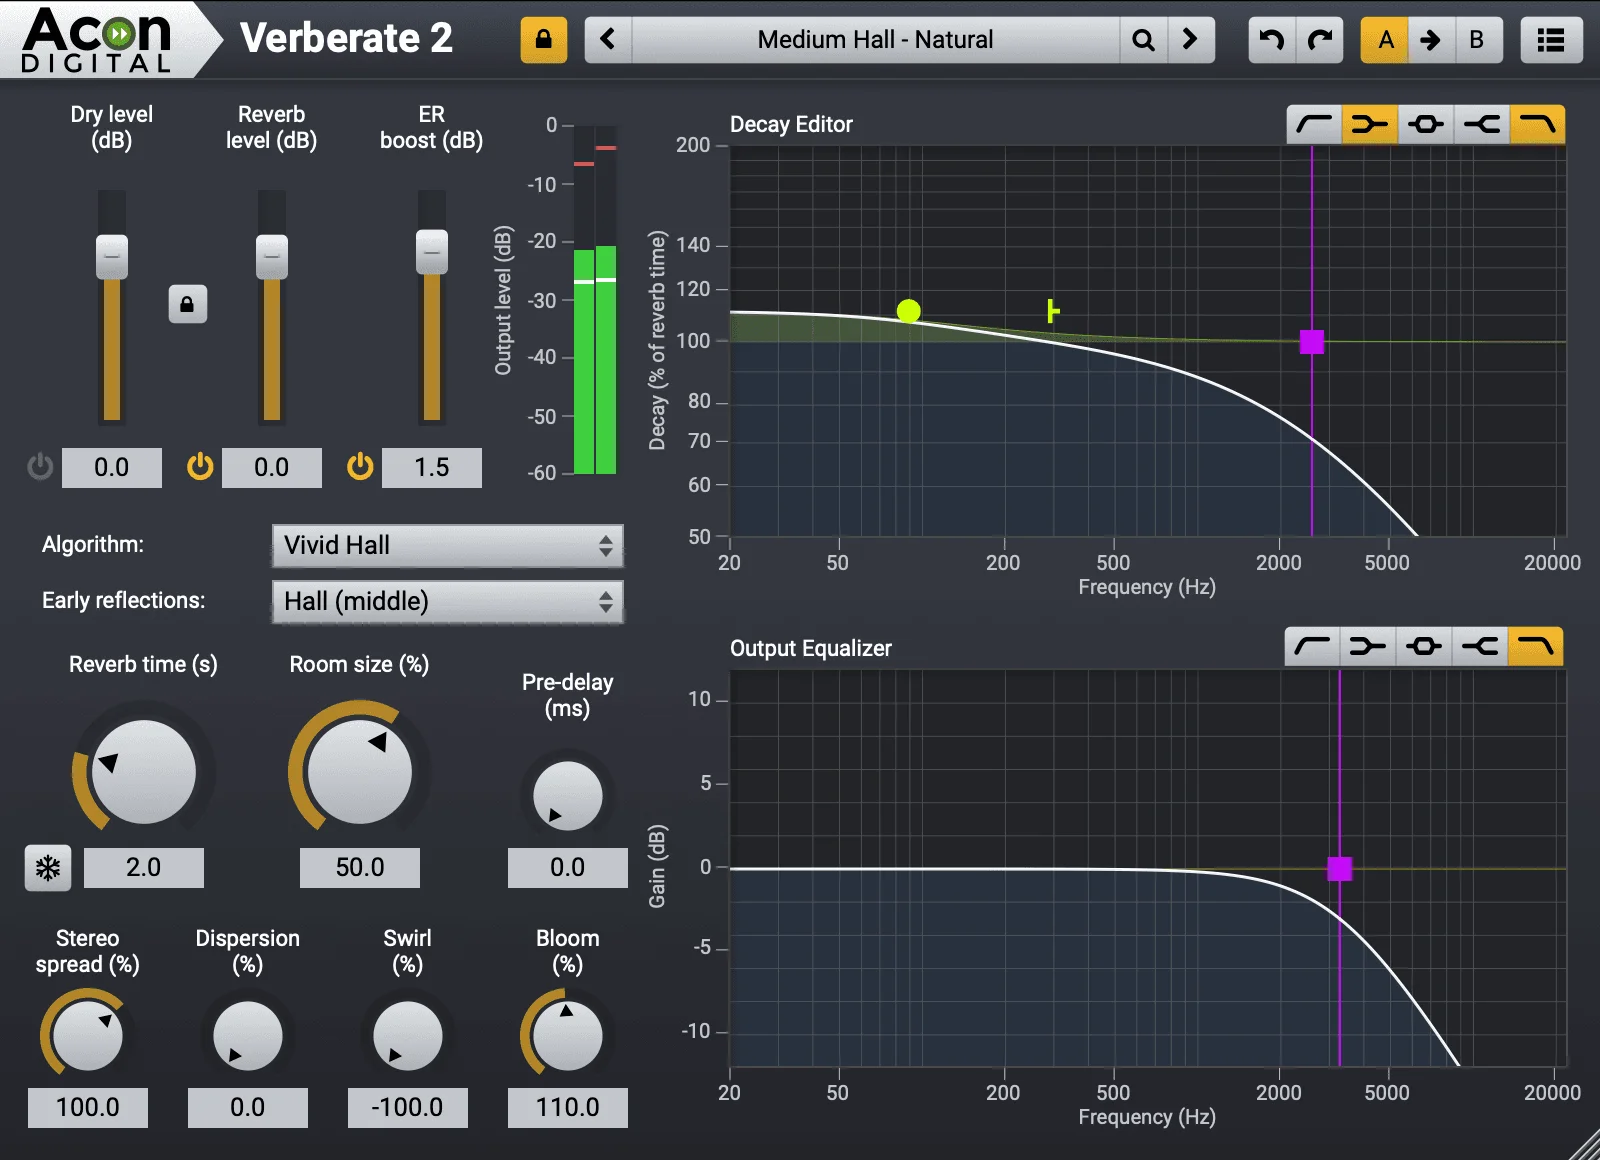This screenshot has width=1600, height=1160.
Task: Toggle the freeze snowflake next to Reverb time
Action: click(x=47, y=868)
